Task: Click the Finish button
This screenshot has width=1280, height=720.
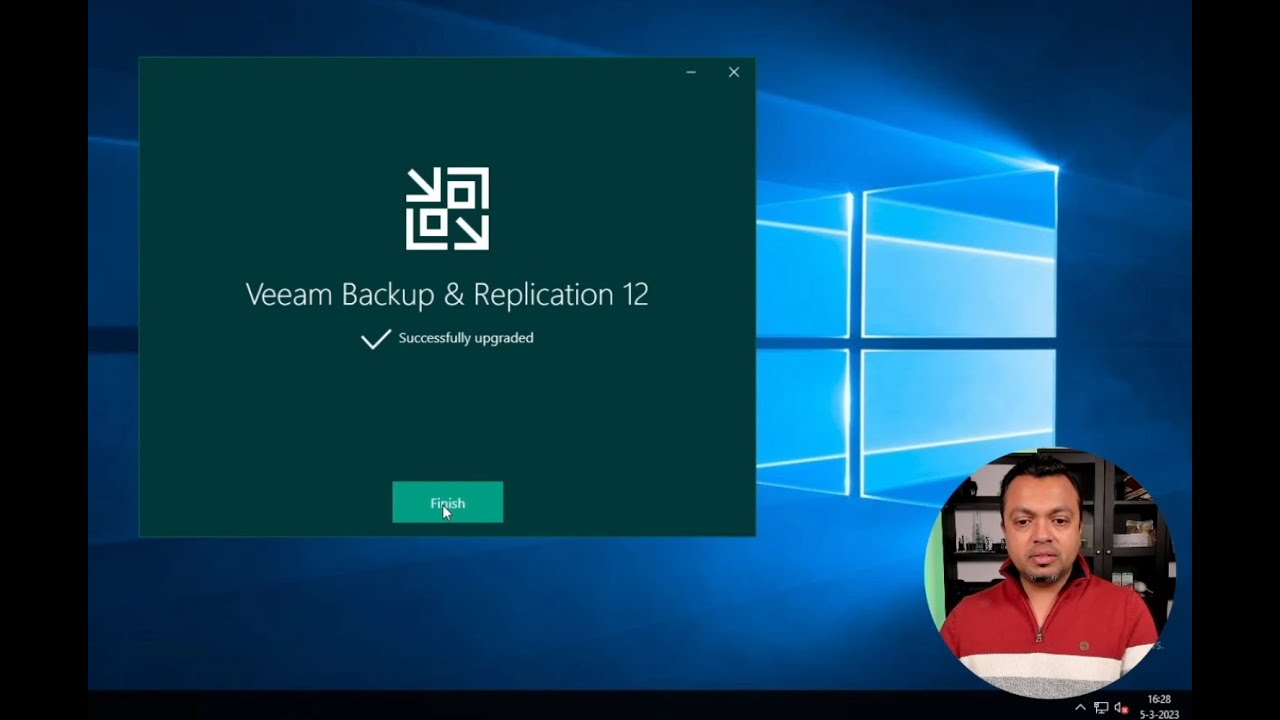Action: coord(447,502)
